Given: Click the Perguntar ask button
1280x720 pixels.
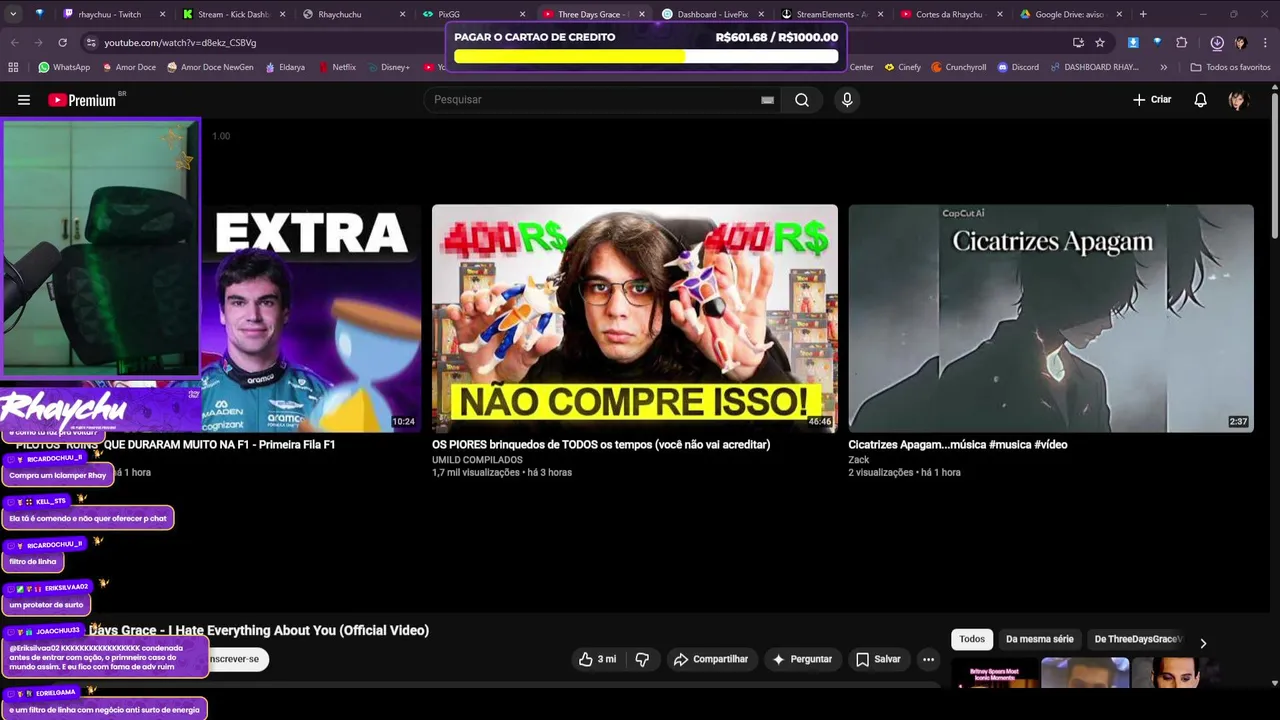Looking at the screenshot, I should pos(802,659).
